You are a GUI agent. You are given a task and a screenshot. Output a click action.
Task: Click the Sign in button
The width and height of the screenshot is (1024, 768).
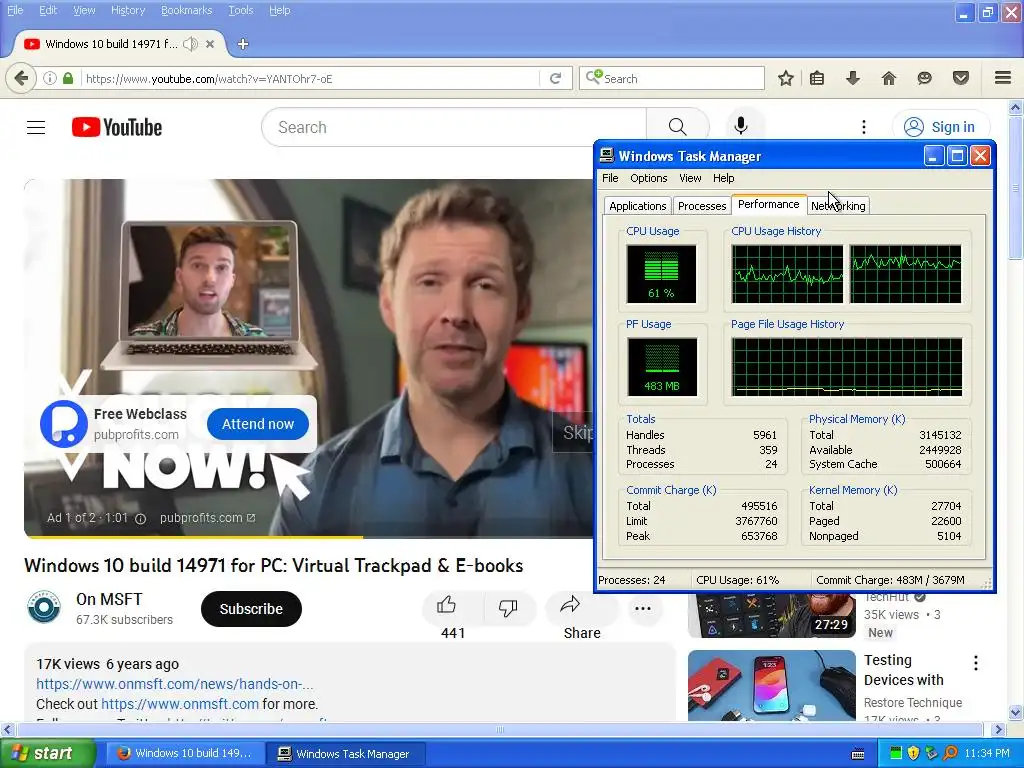click(941, 127)
